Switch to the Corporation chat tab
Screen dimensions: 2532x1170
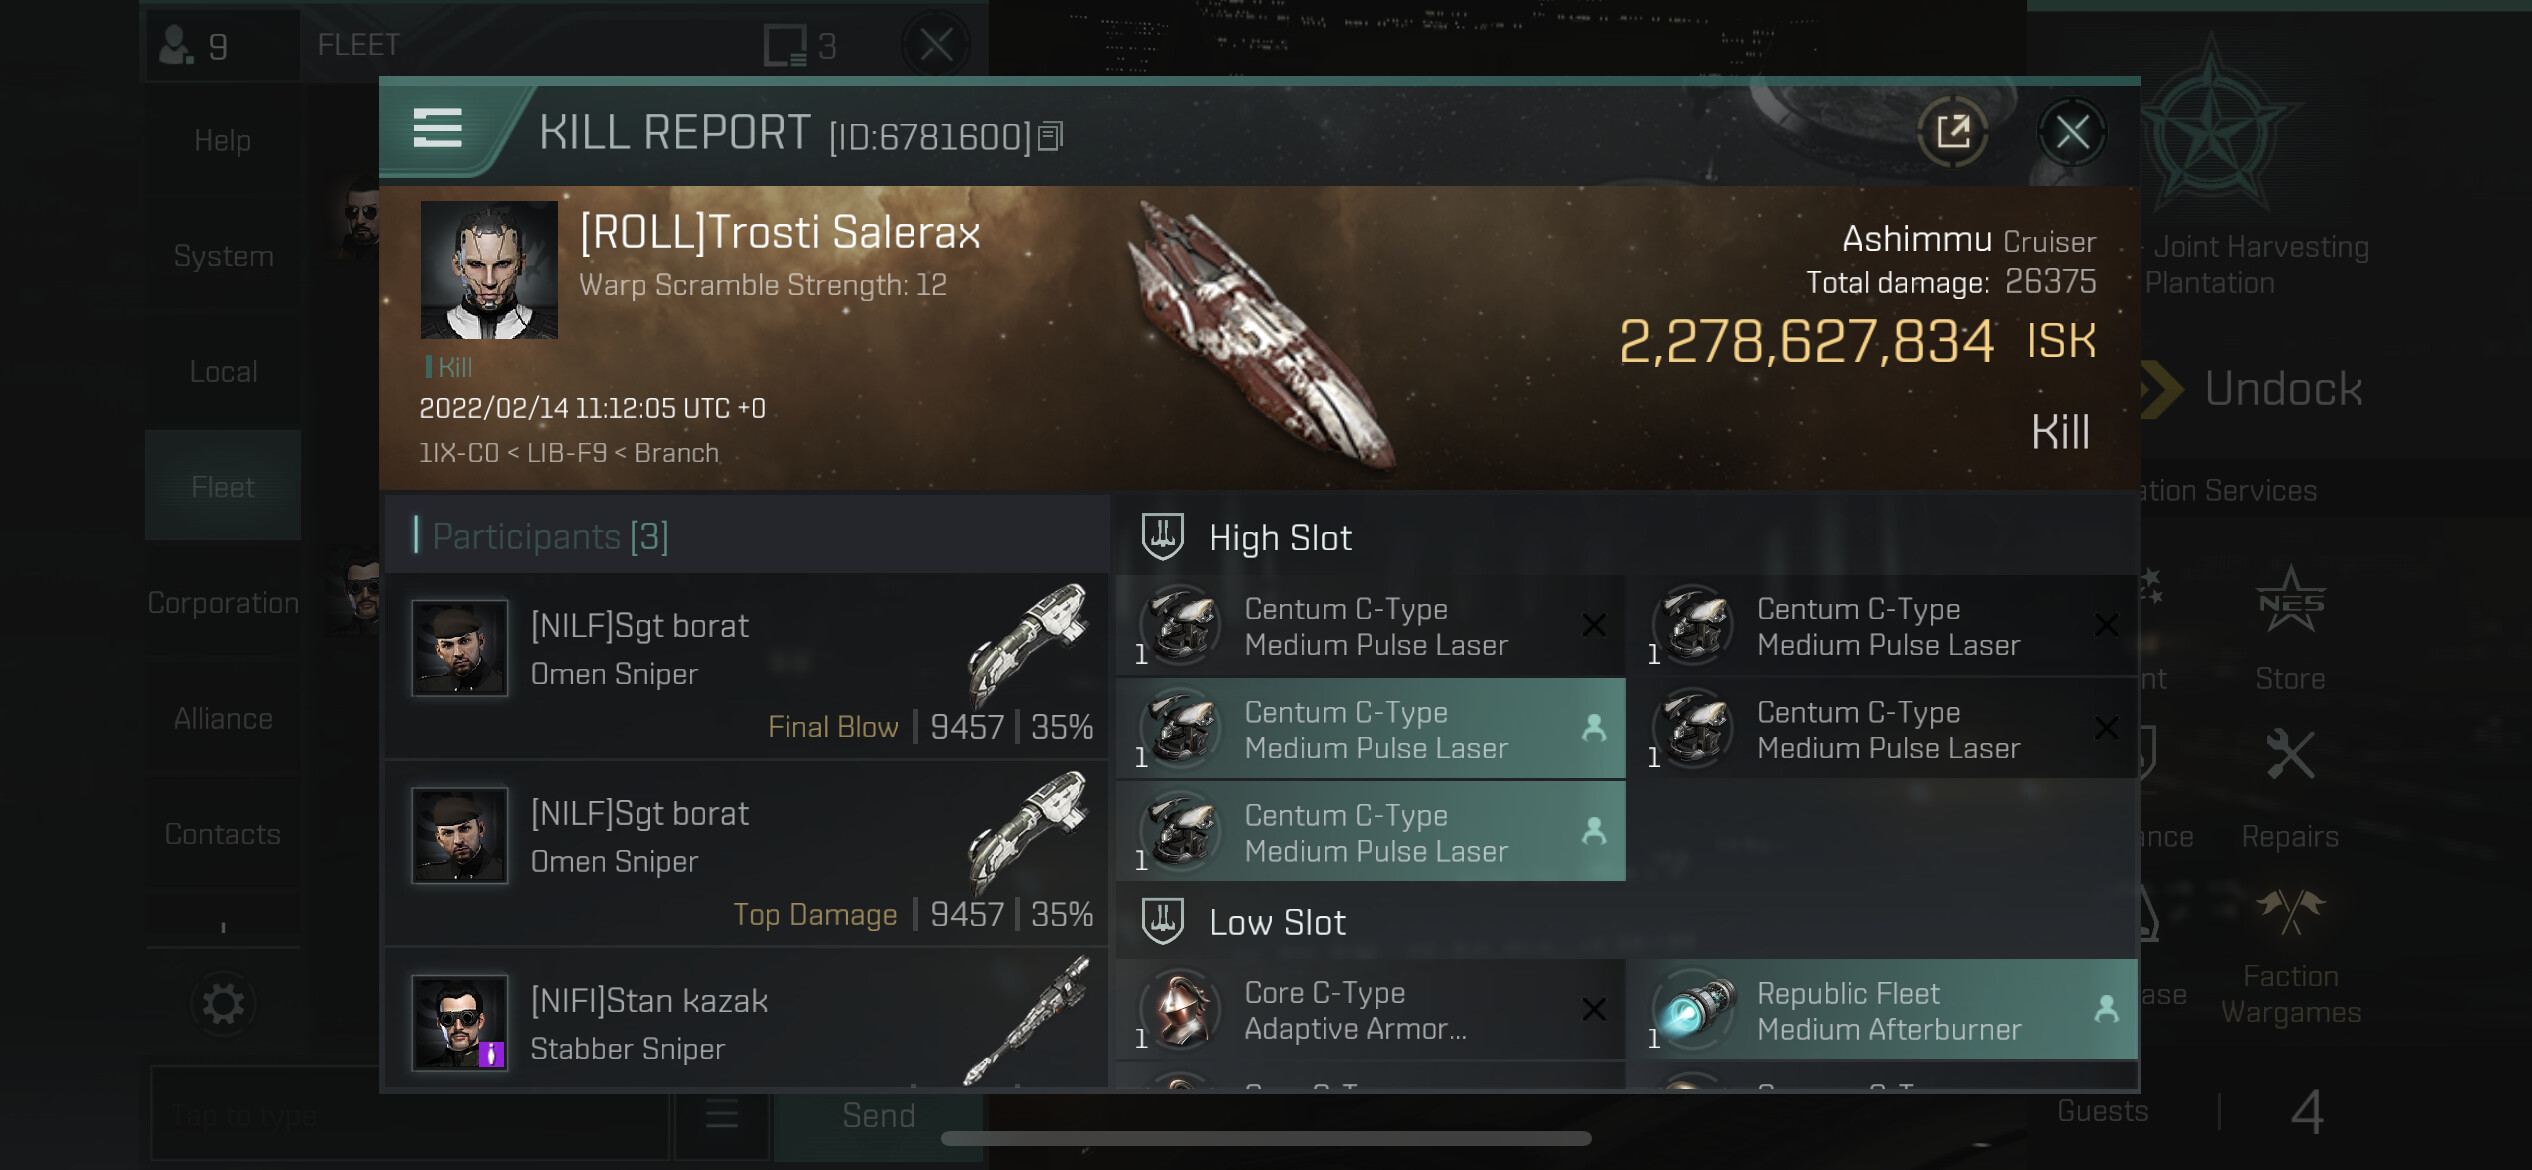coord(223,603)
